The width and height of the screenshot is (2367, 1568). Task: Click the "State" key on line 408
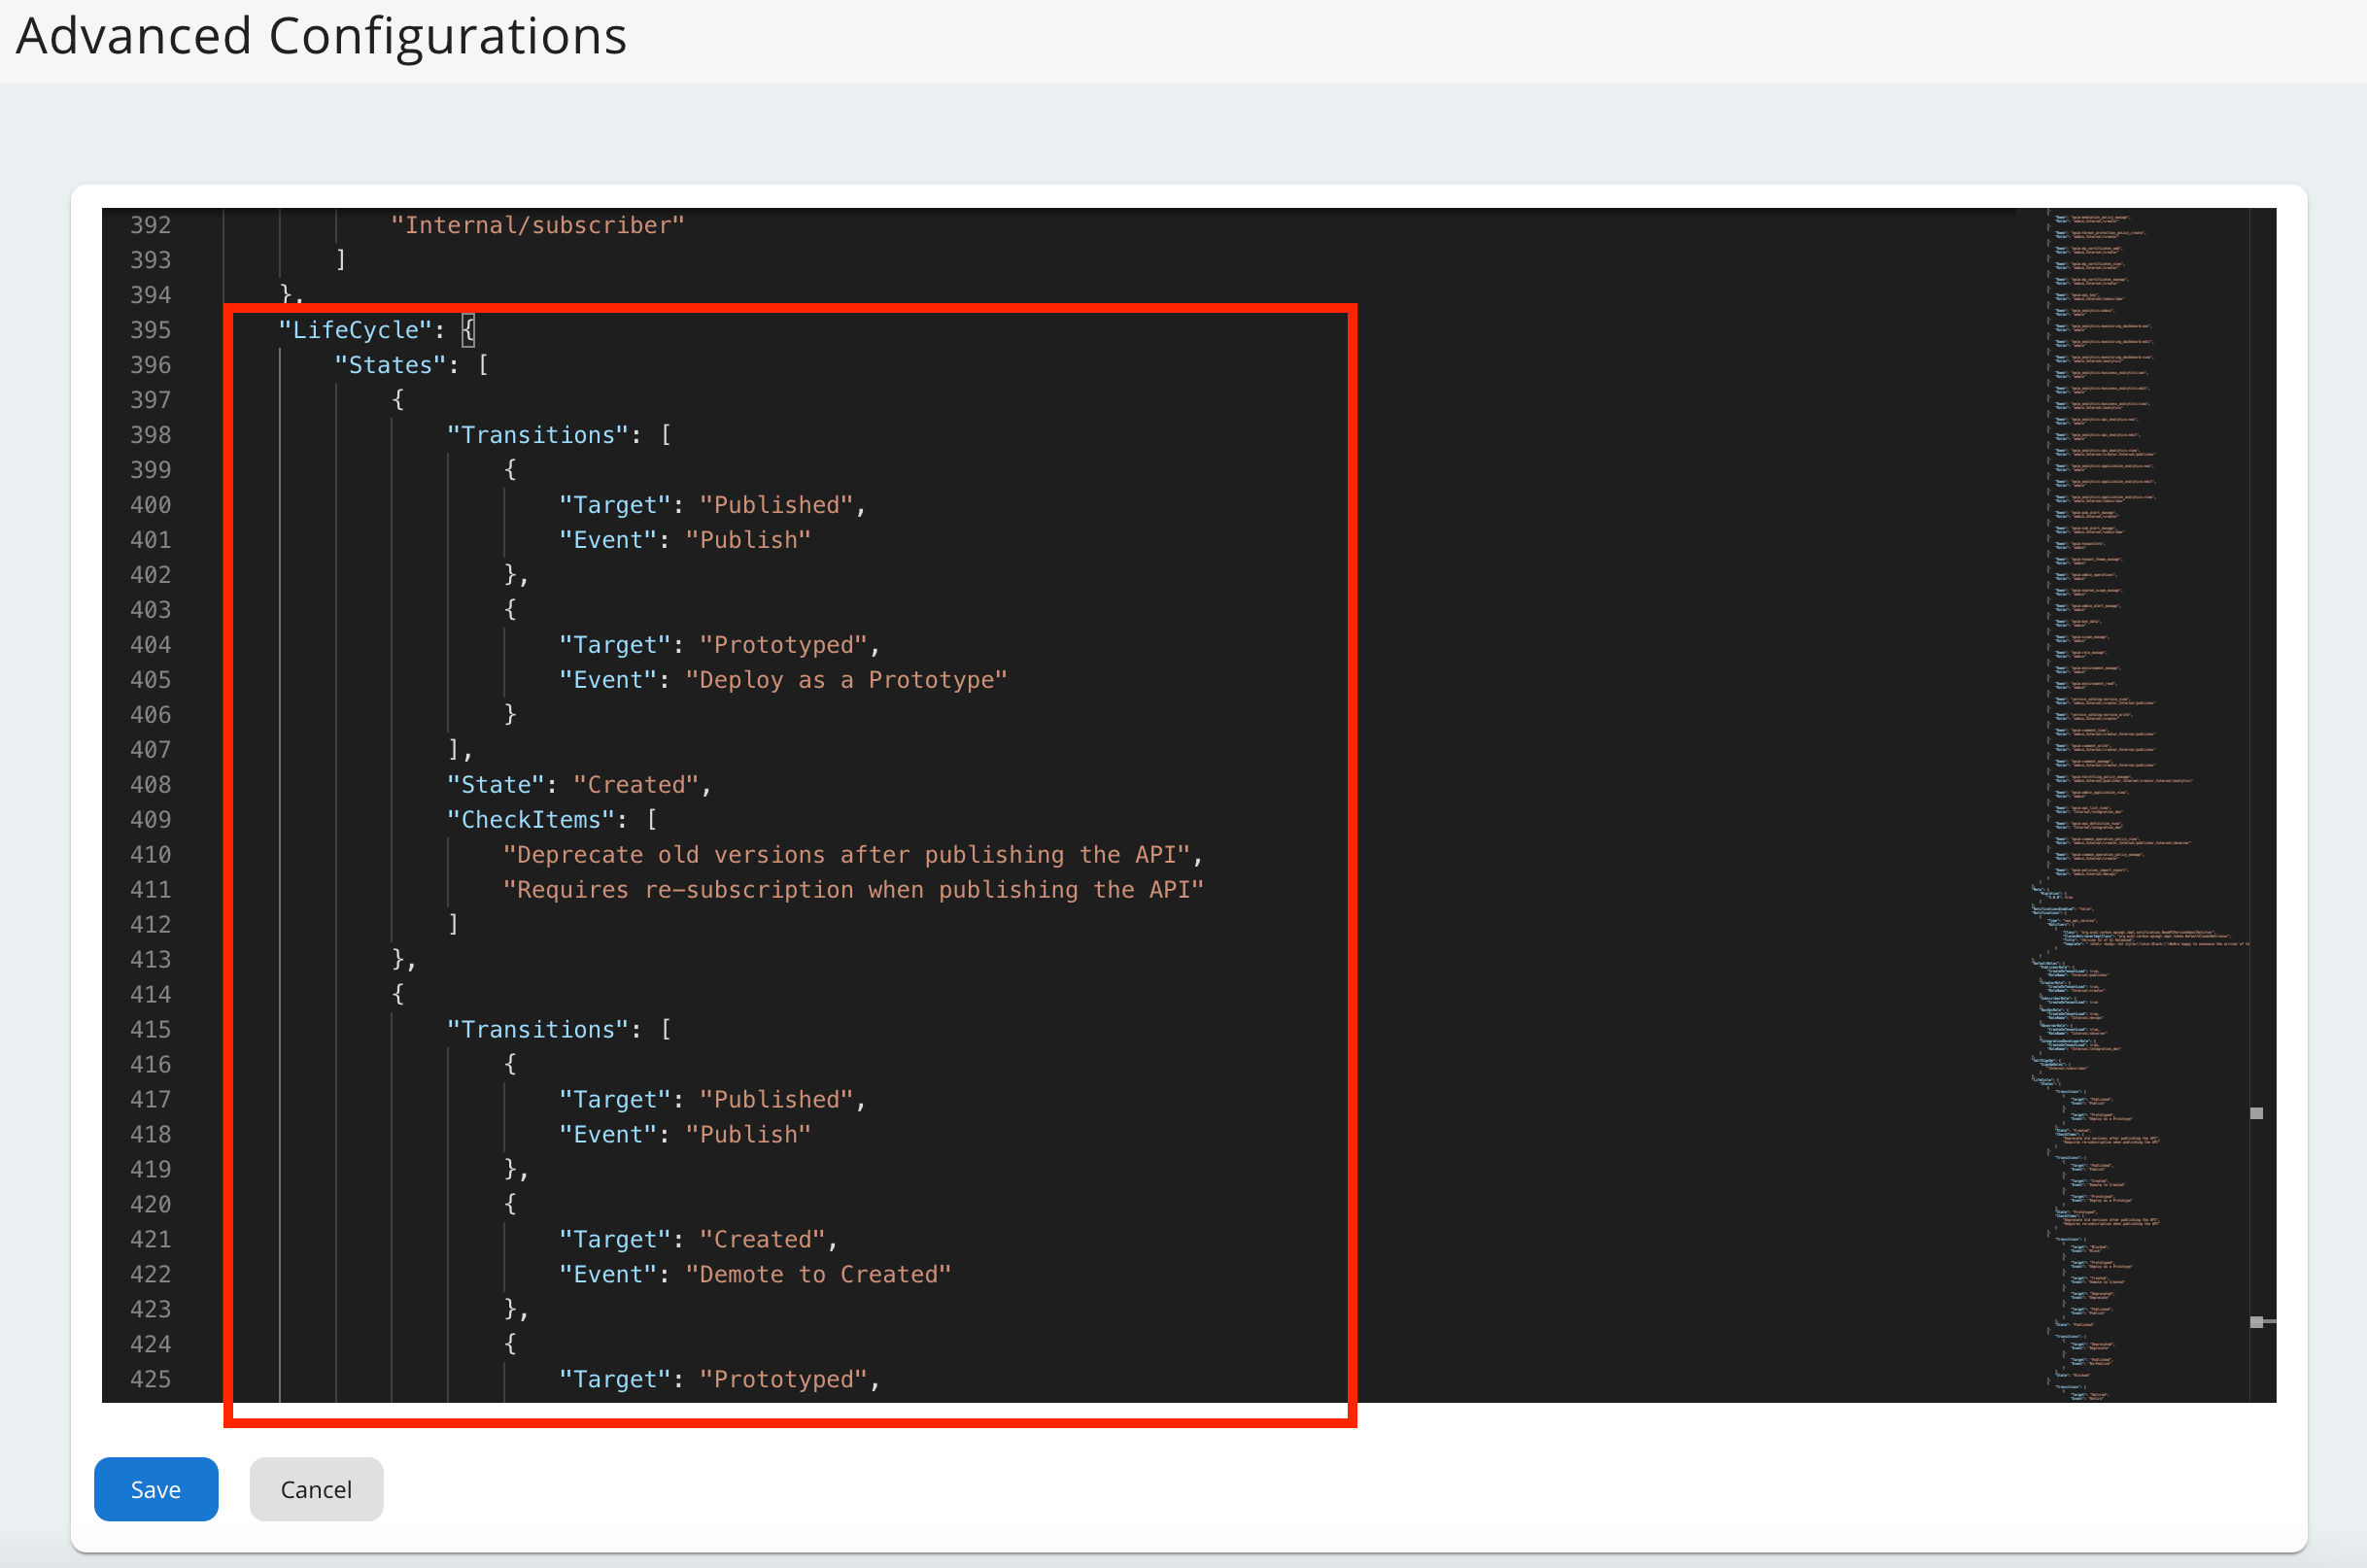495,785
